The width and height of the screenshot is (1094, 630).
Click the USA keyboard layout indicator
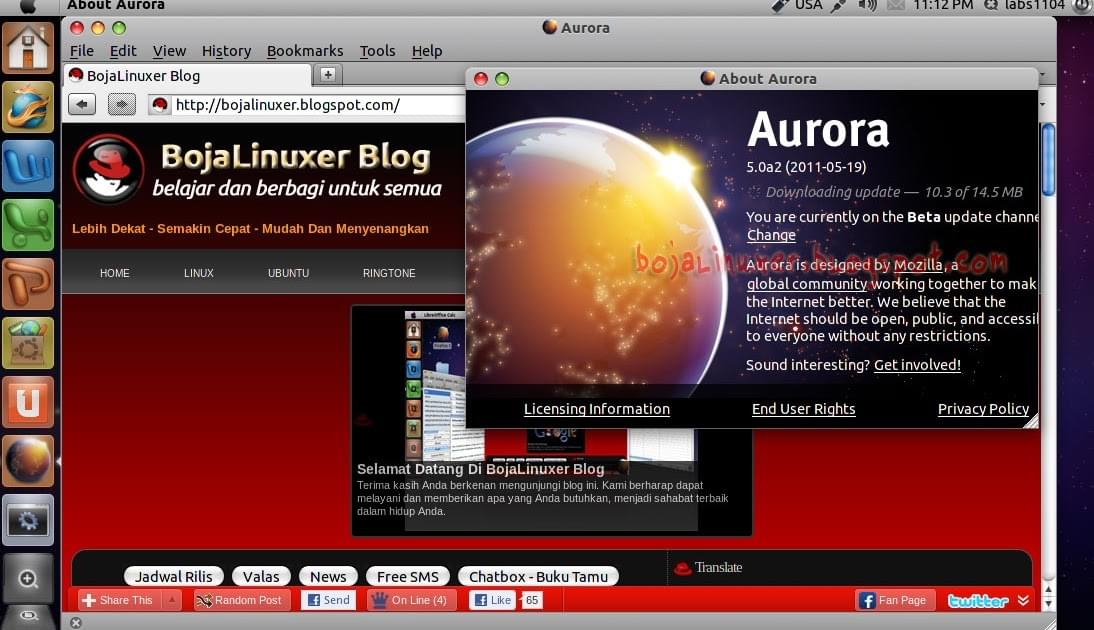[808, 5]
